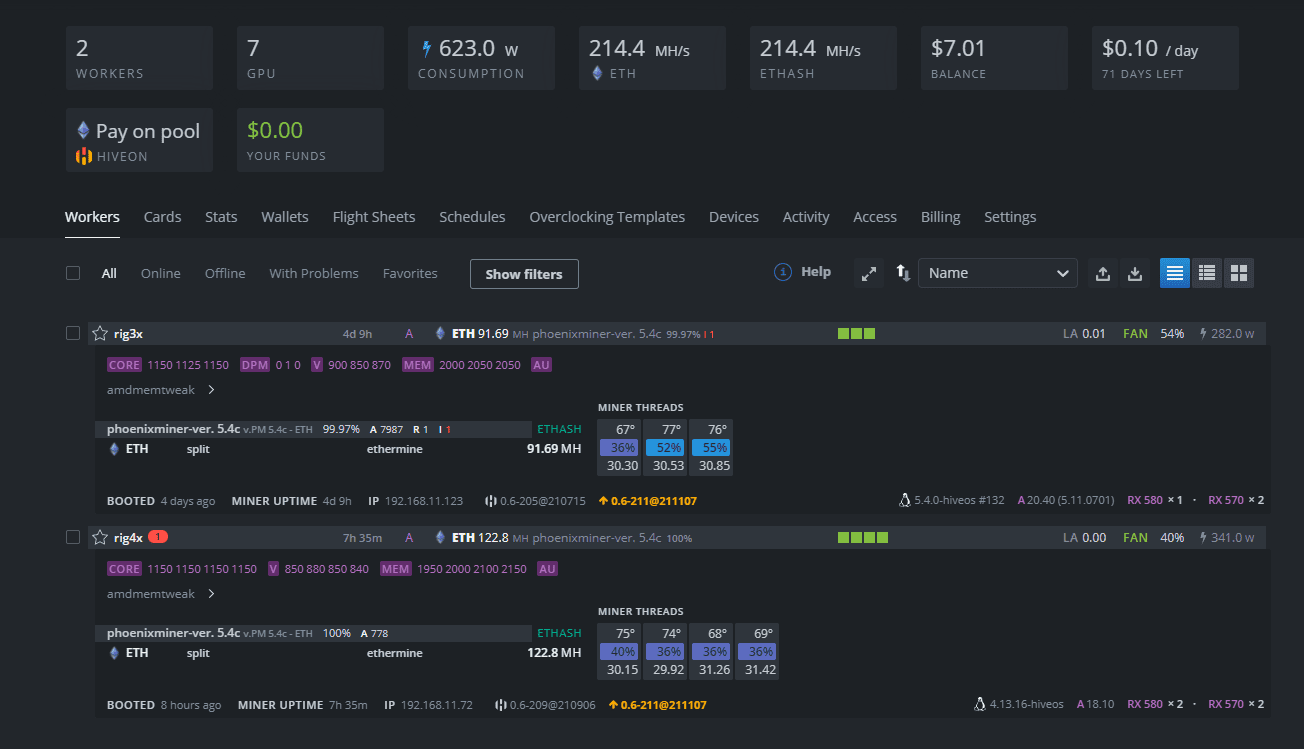Tick the rig3x worker checkbox
The image size is (1304, 749).
point(73,333)
